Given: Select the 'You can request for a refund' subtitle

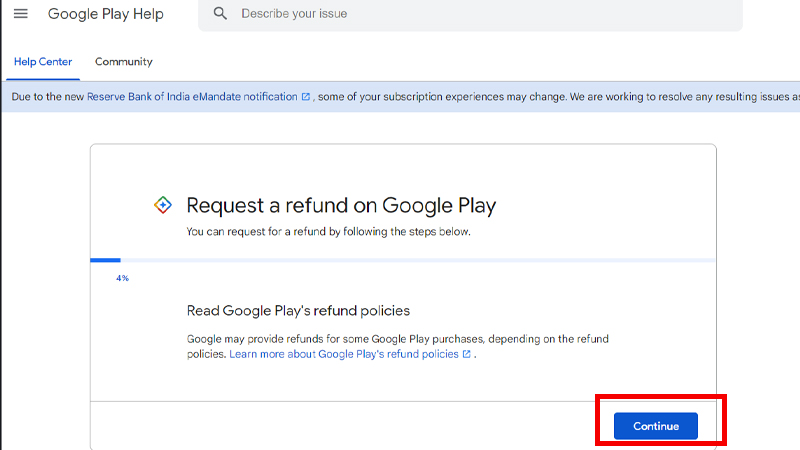Looking at the screenshot, I should click(x=329, y=232).
